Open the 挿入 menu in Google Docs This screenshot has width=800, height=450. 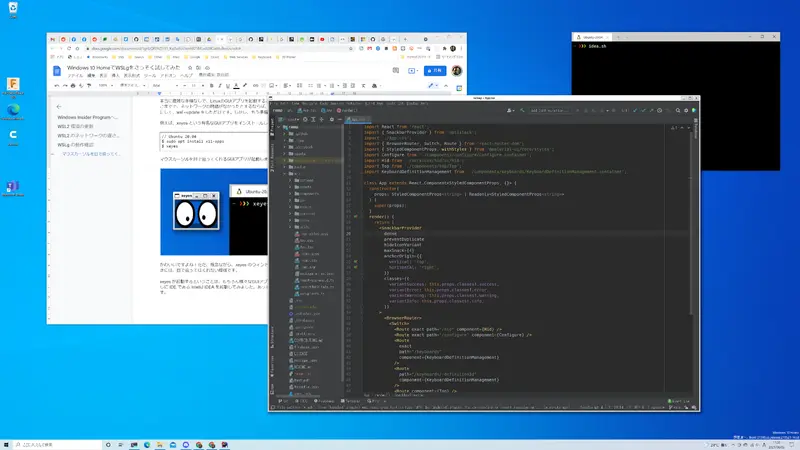115,76
